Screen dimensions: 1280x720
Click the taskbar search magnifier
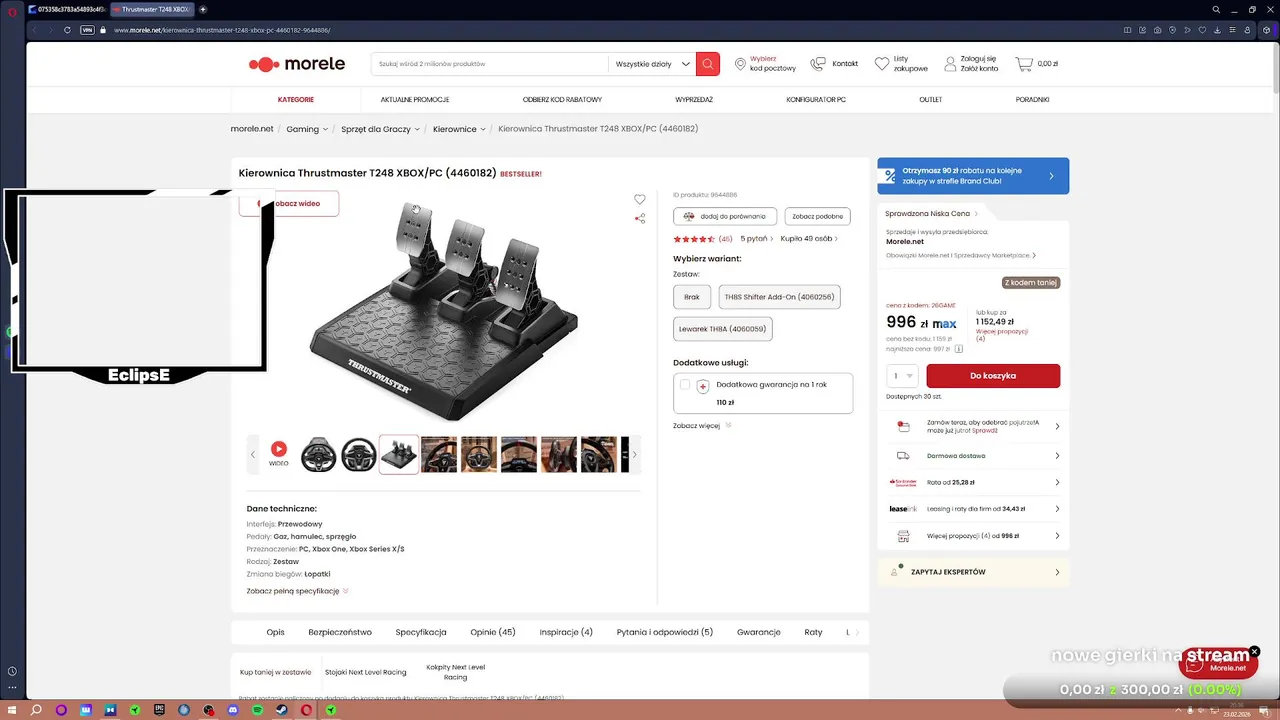tap(36, 710)
